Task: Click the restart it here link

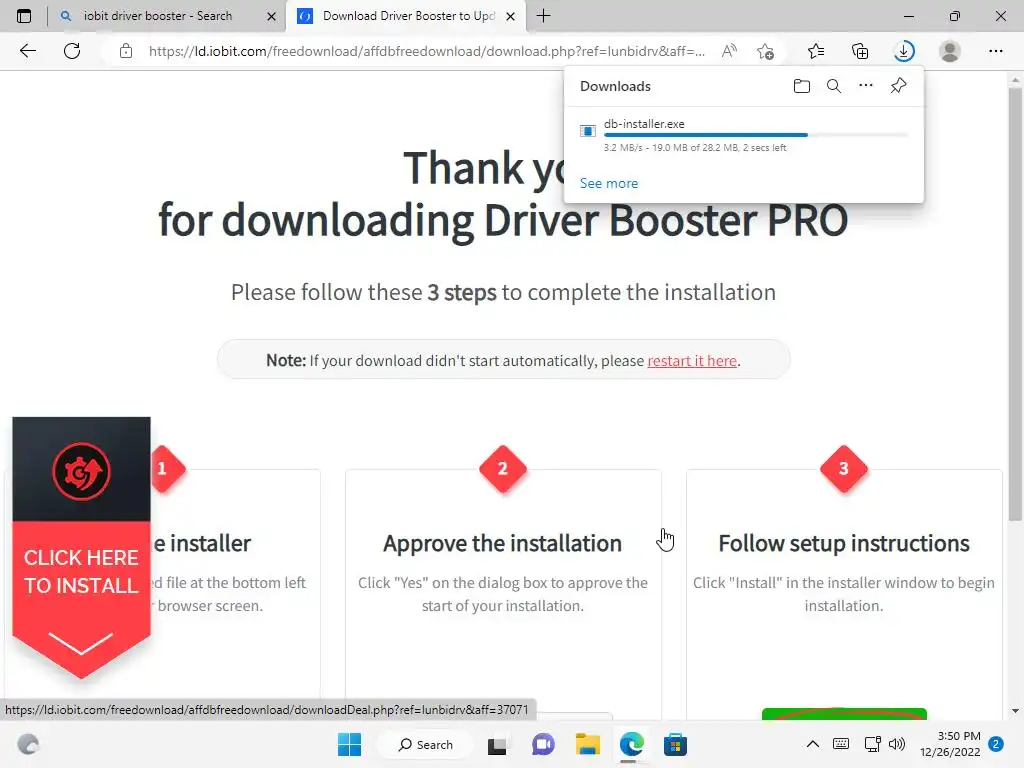Action: pos(692,360)
